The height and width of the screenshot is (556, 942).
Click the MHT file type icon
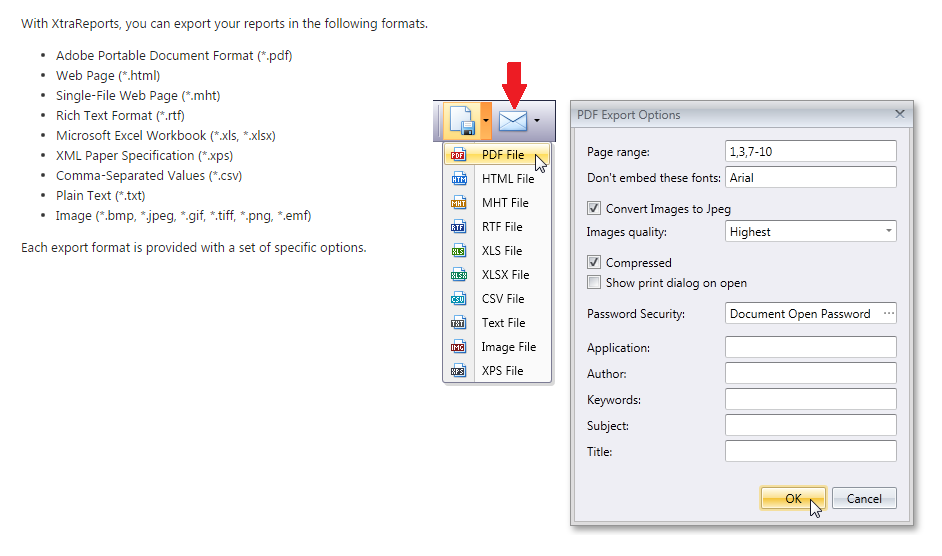coord(458,203)
